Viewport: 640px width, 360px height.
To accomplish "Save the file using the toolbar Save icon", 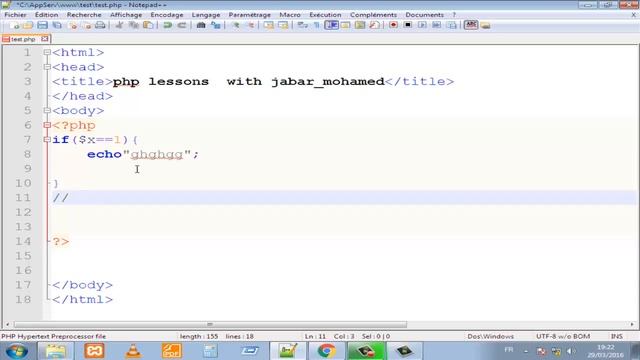I will click(x=42, y=25).
